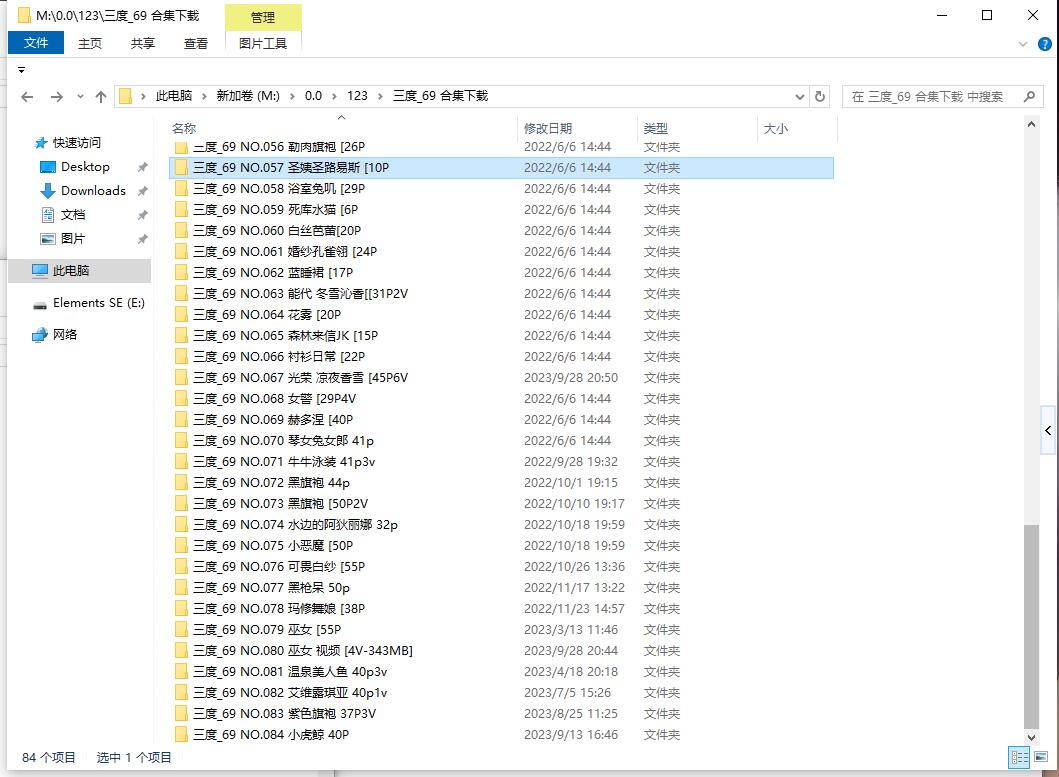Screen dimensions: 1059x777
Task: Open the 文件 menu
Action: [x=36, y=43]
